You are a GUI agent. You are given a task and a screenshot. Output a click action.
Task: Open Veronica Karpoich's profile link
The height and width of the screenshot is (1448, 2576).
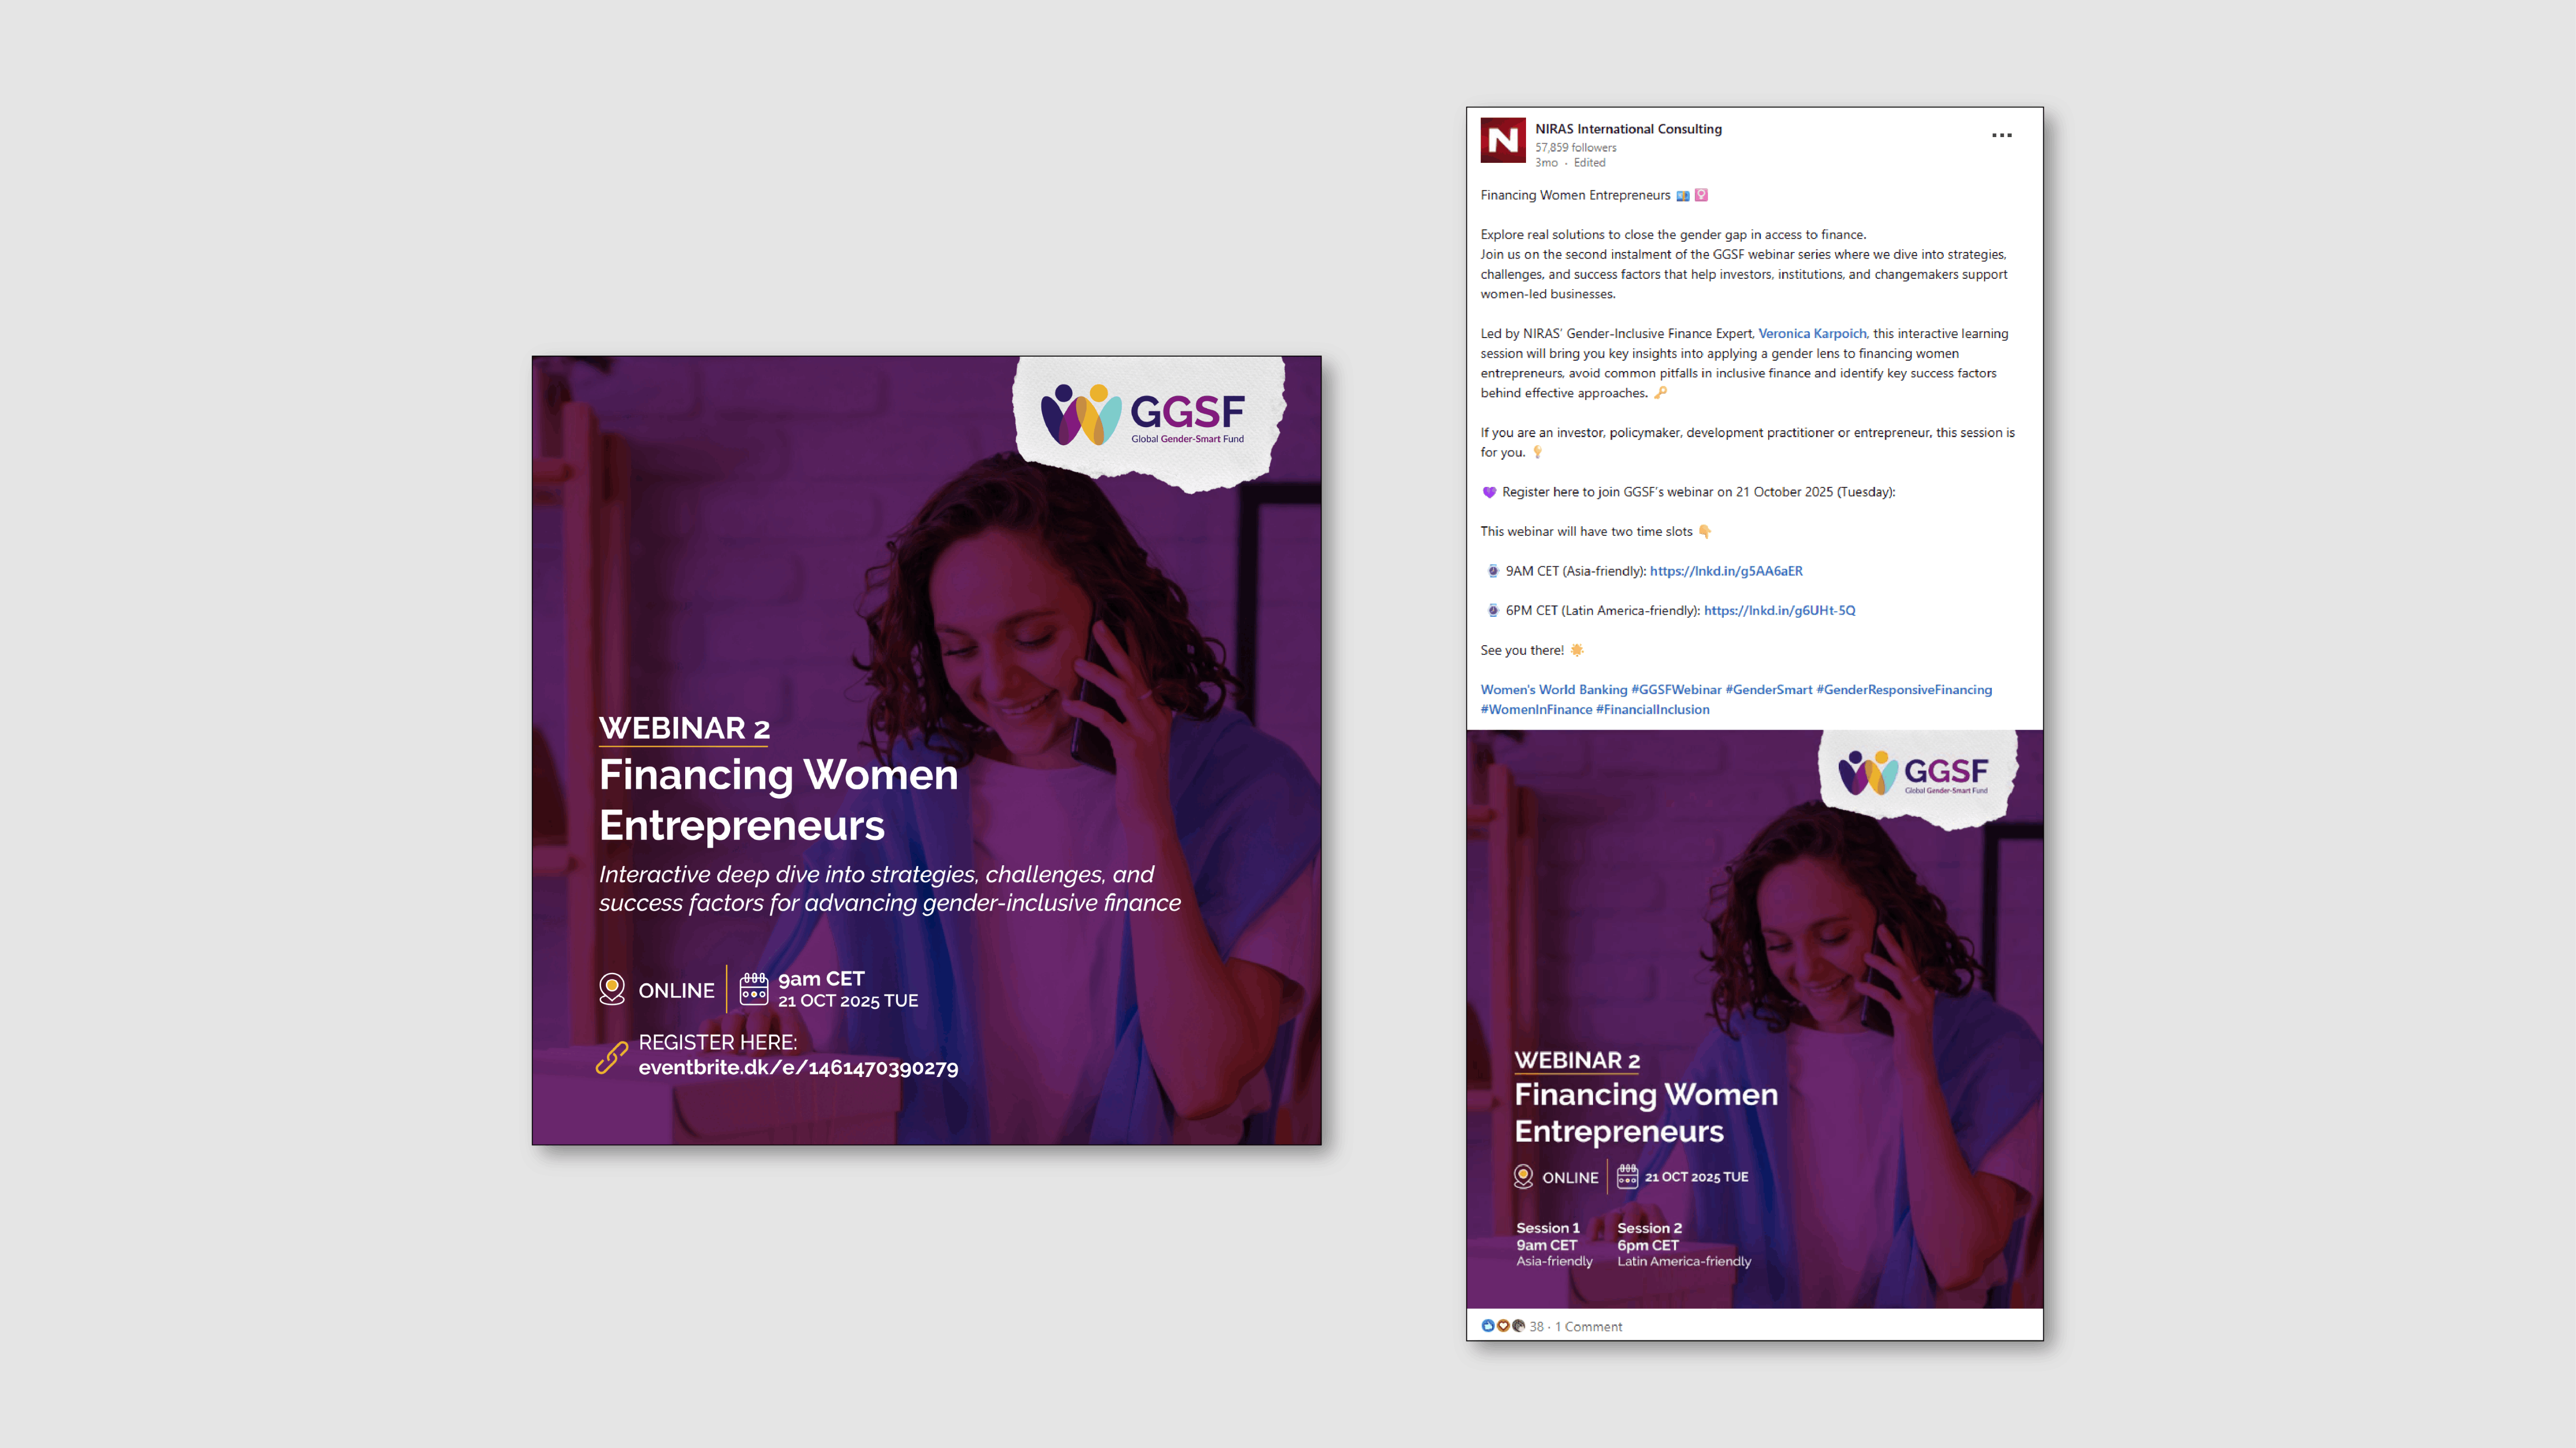point(1811,334)
